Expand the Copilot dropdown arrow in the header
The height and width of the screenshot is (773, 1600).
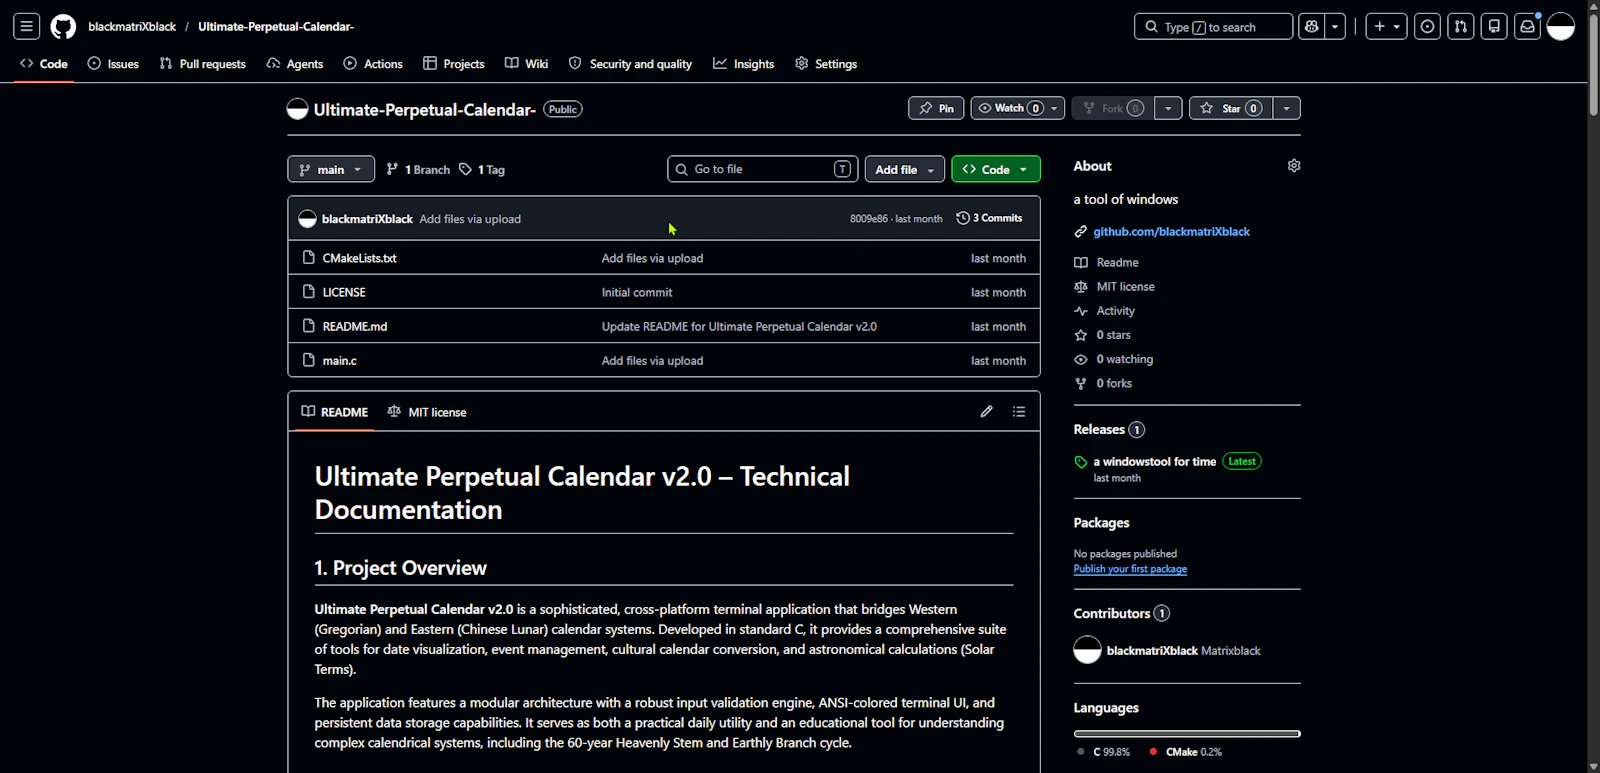(1336, 27)
